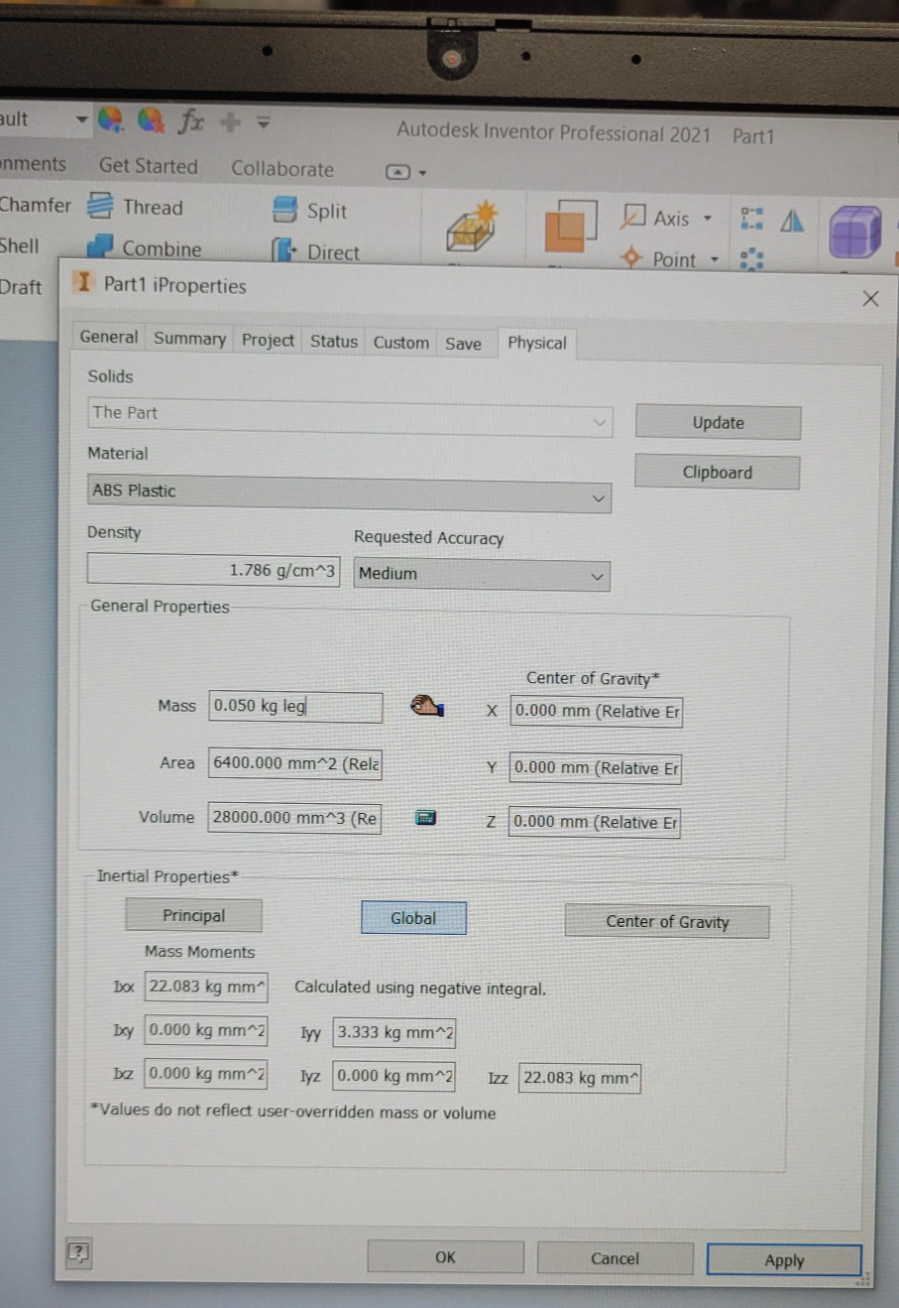The width and height of the screenshot is (899, 1308).
Task: Click the Axis work feature icon
Action: point(634,217)
